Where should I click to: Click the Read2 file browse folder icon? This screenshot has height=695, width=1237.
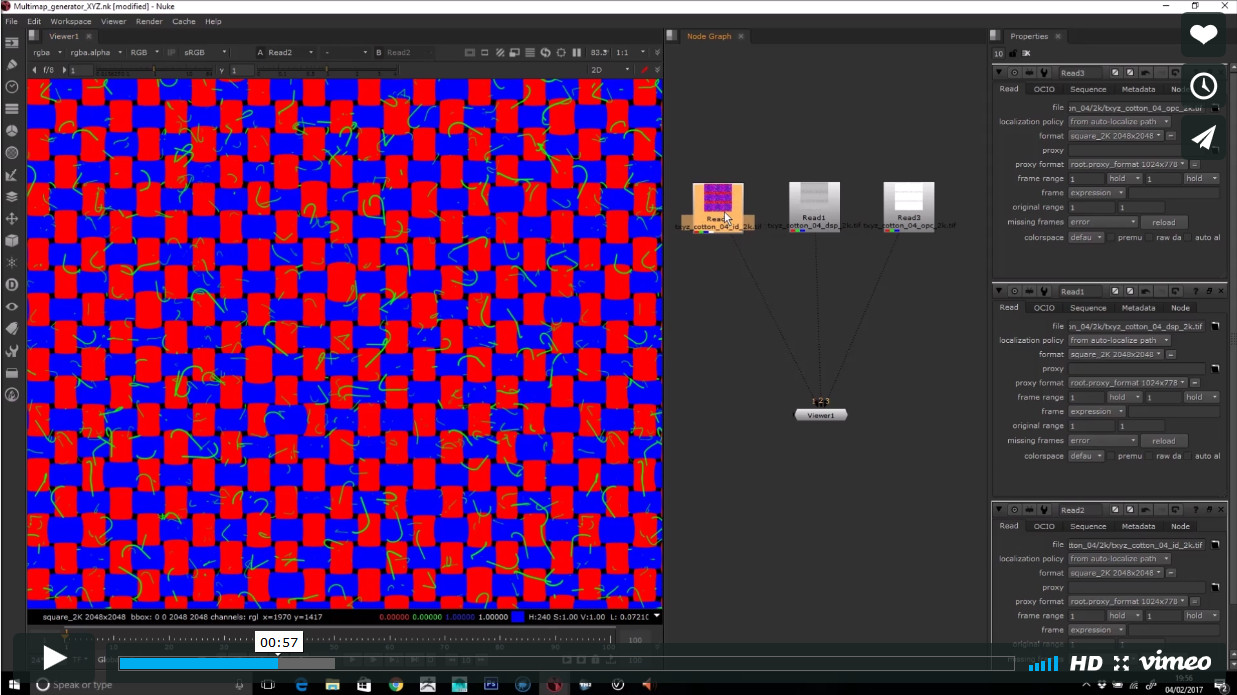tap(1216, 545)
